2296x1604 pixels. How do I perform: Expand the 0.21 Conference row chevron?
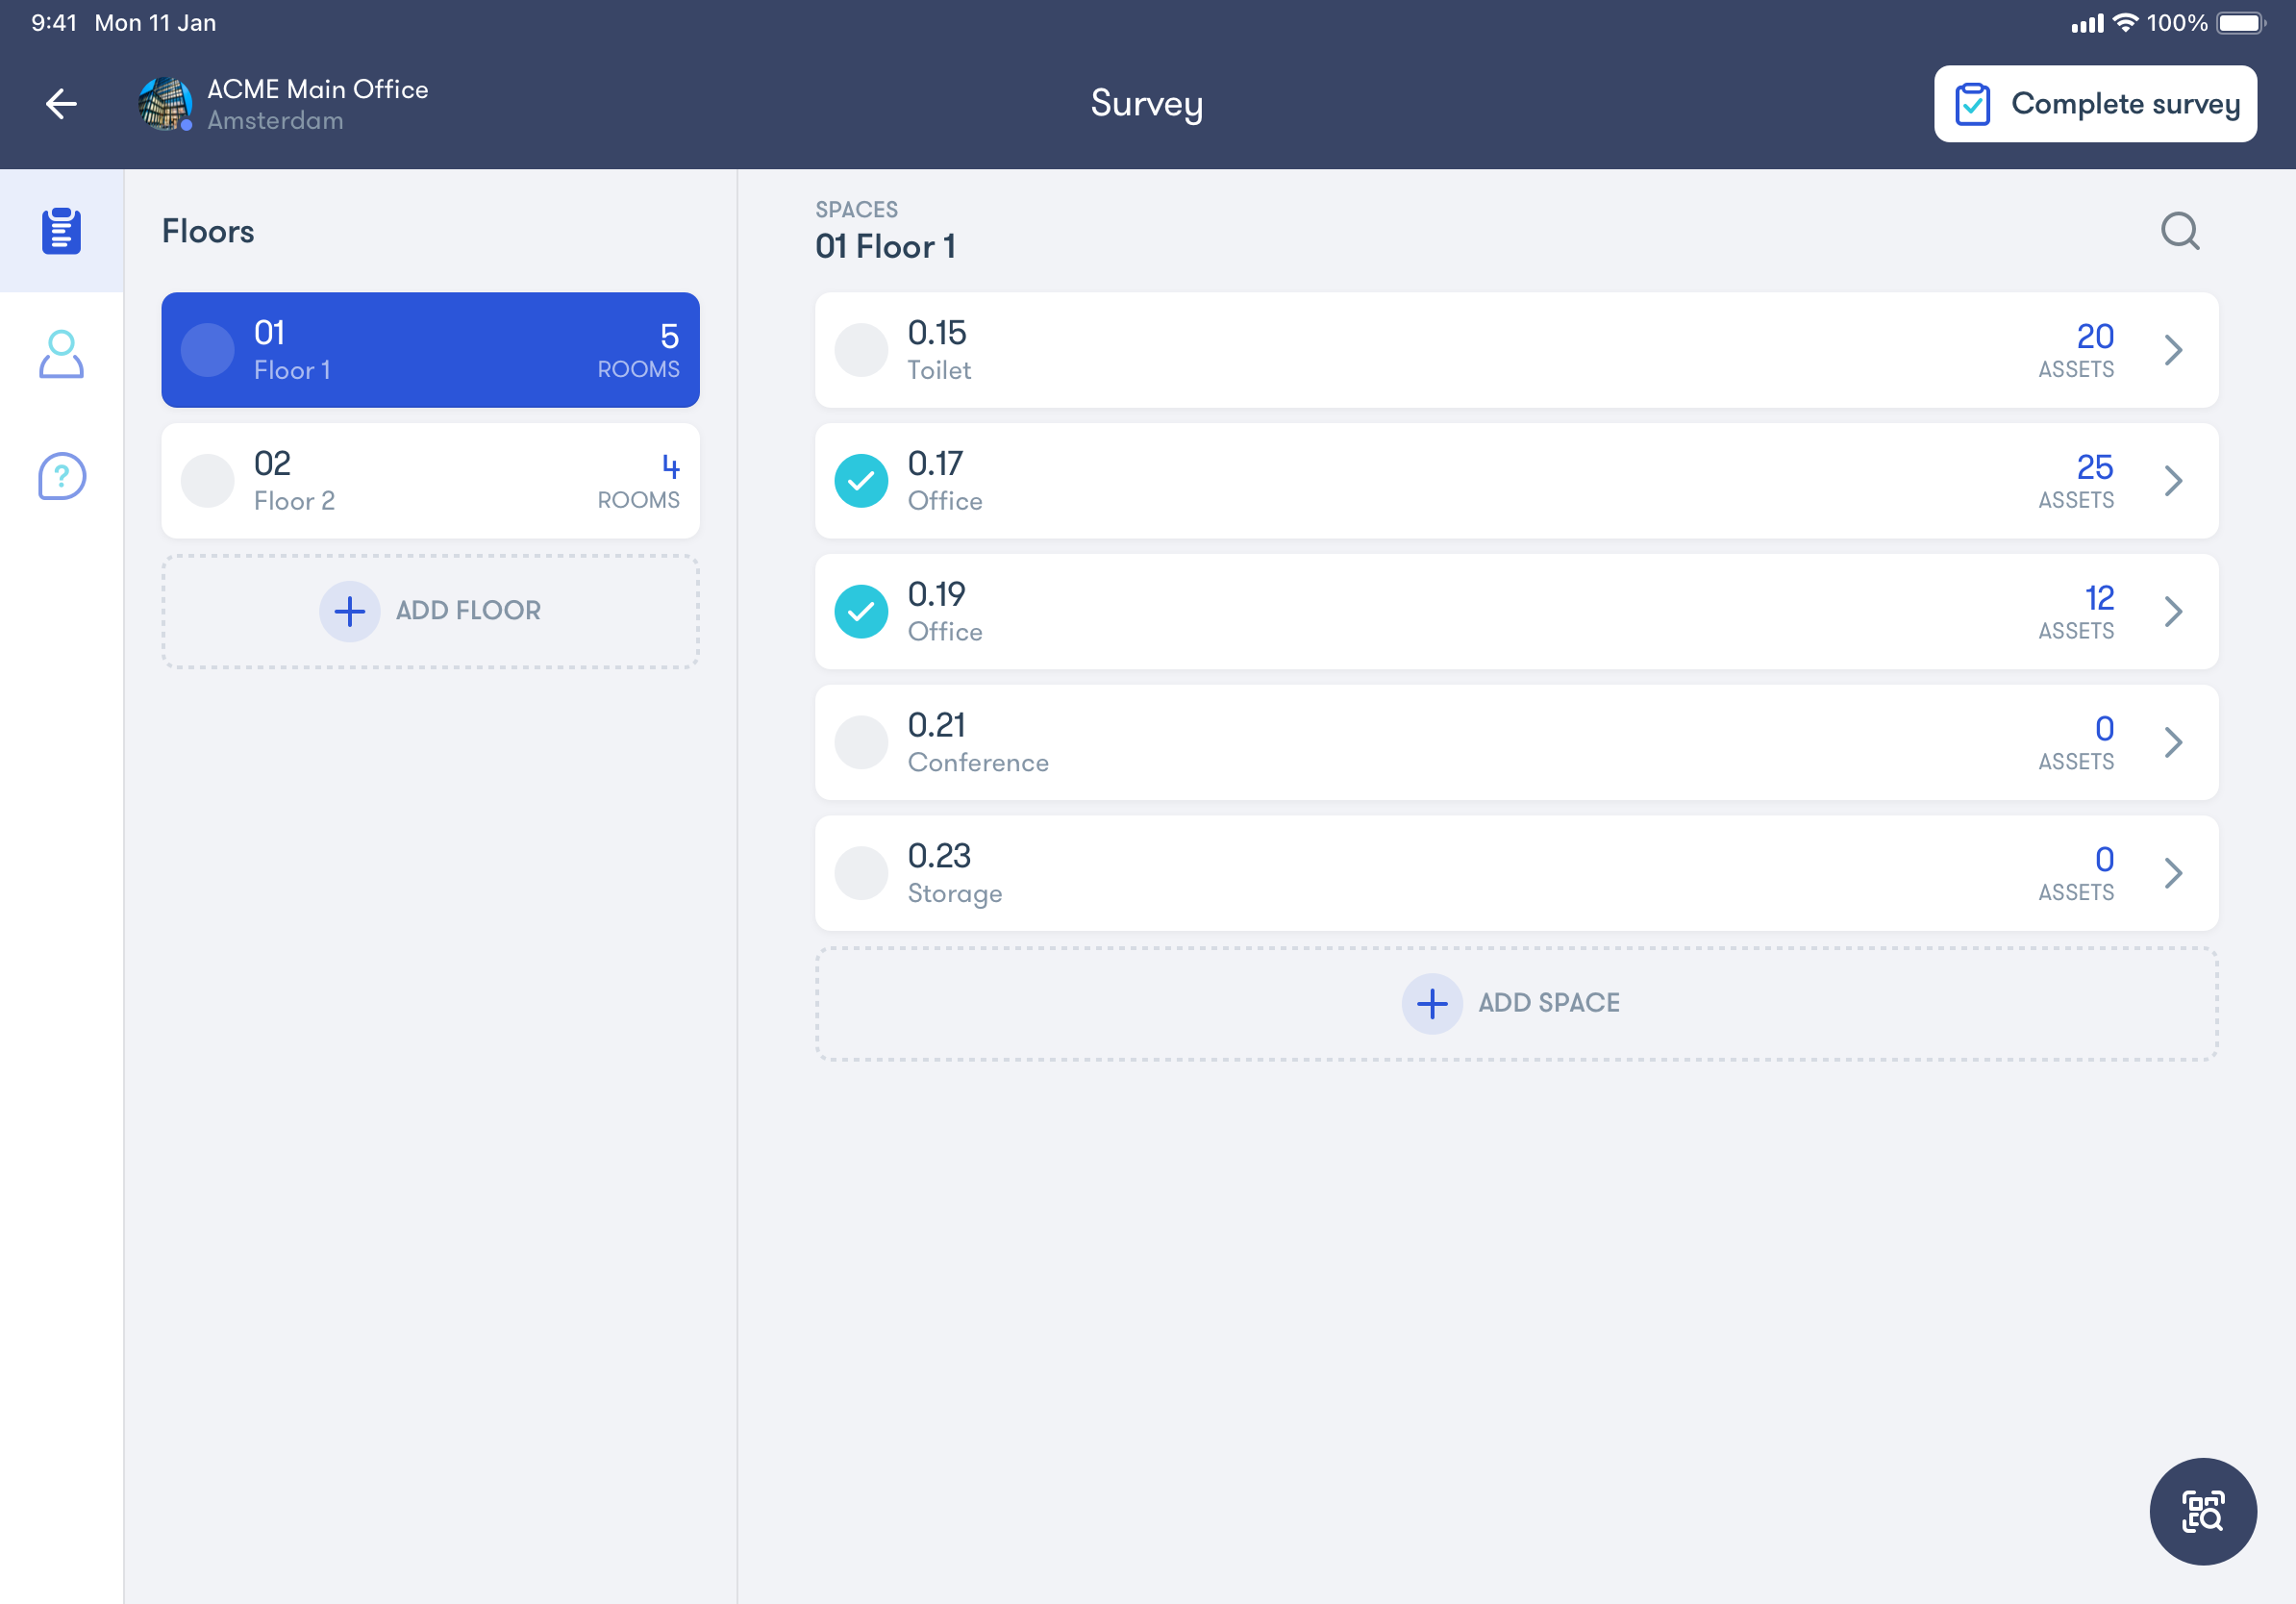(2172, 742)
